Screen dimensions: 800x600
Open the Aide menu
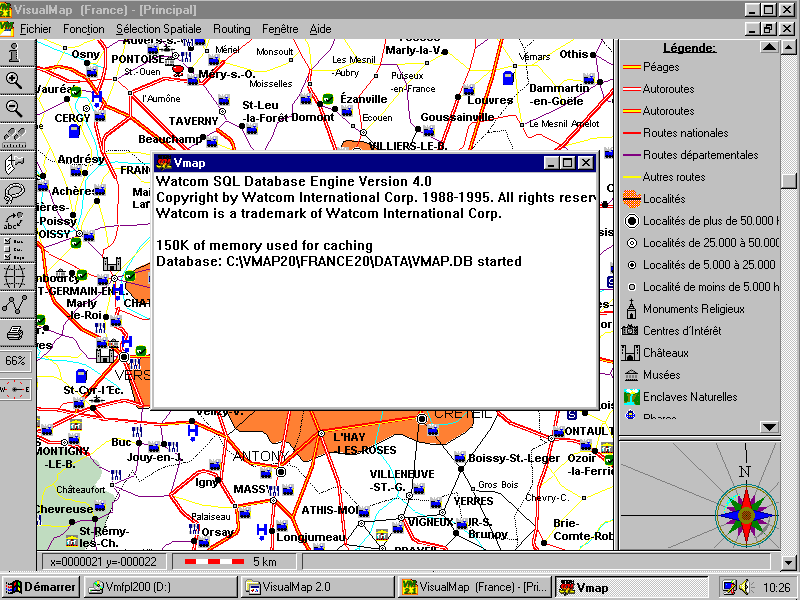tap(320, 29)
